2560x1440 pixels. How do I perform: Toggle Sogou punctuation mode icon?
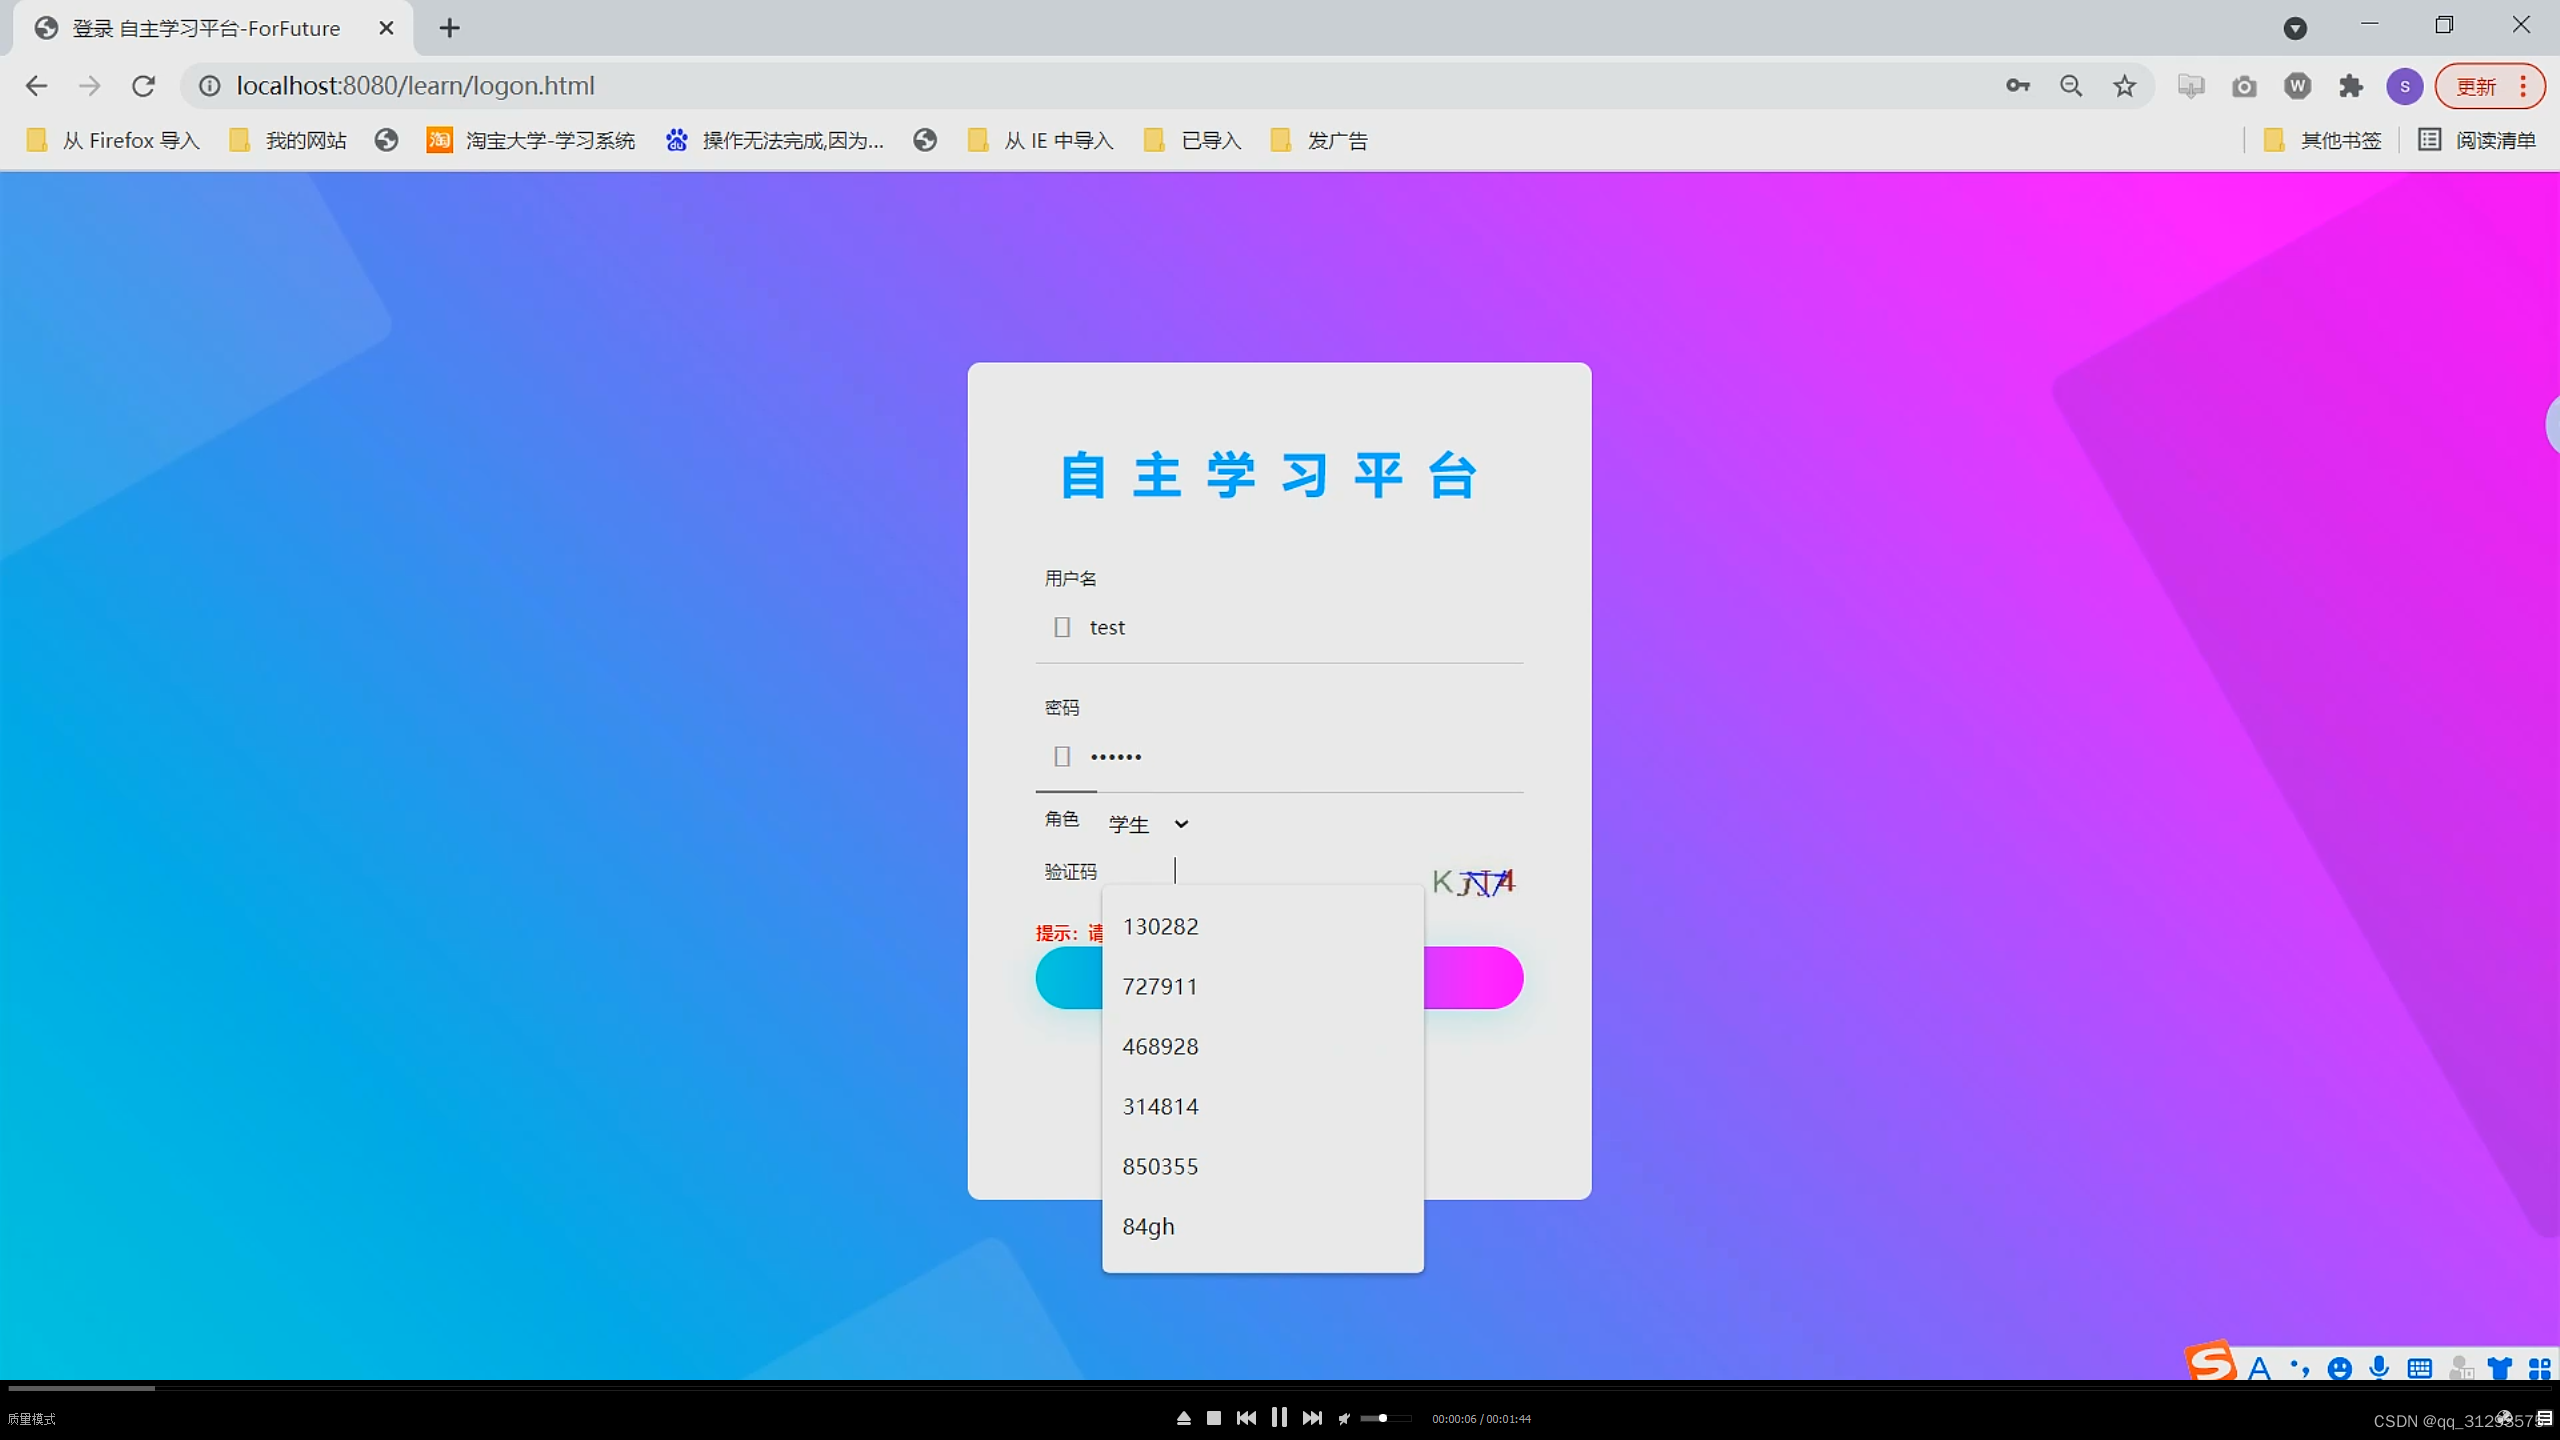pos(2299,1367)
